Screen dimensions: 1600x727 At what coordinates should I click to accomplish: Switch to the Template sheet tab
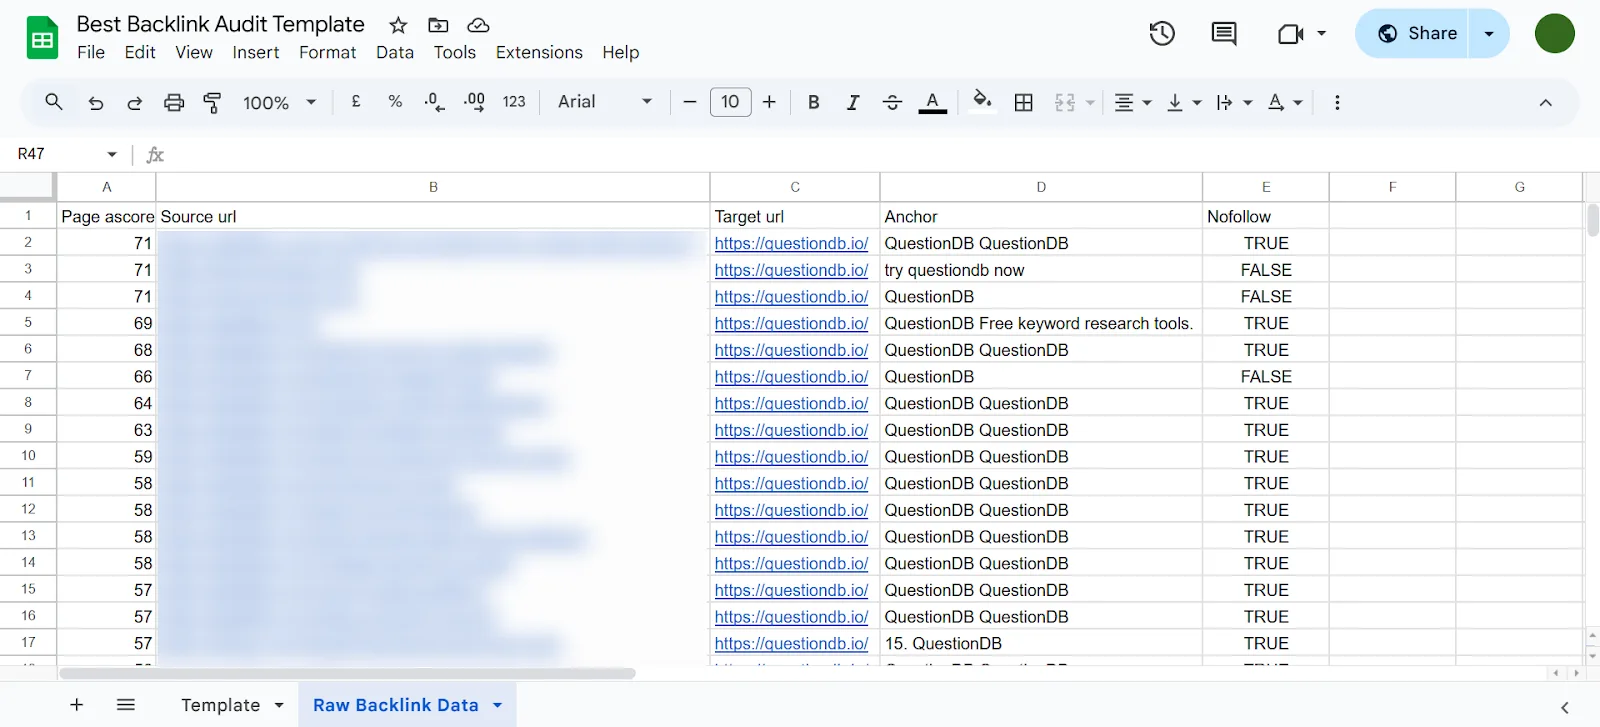tap(221, 705)
